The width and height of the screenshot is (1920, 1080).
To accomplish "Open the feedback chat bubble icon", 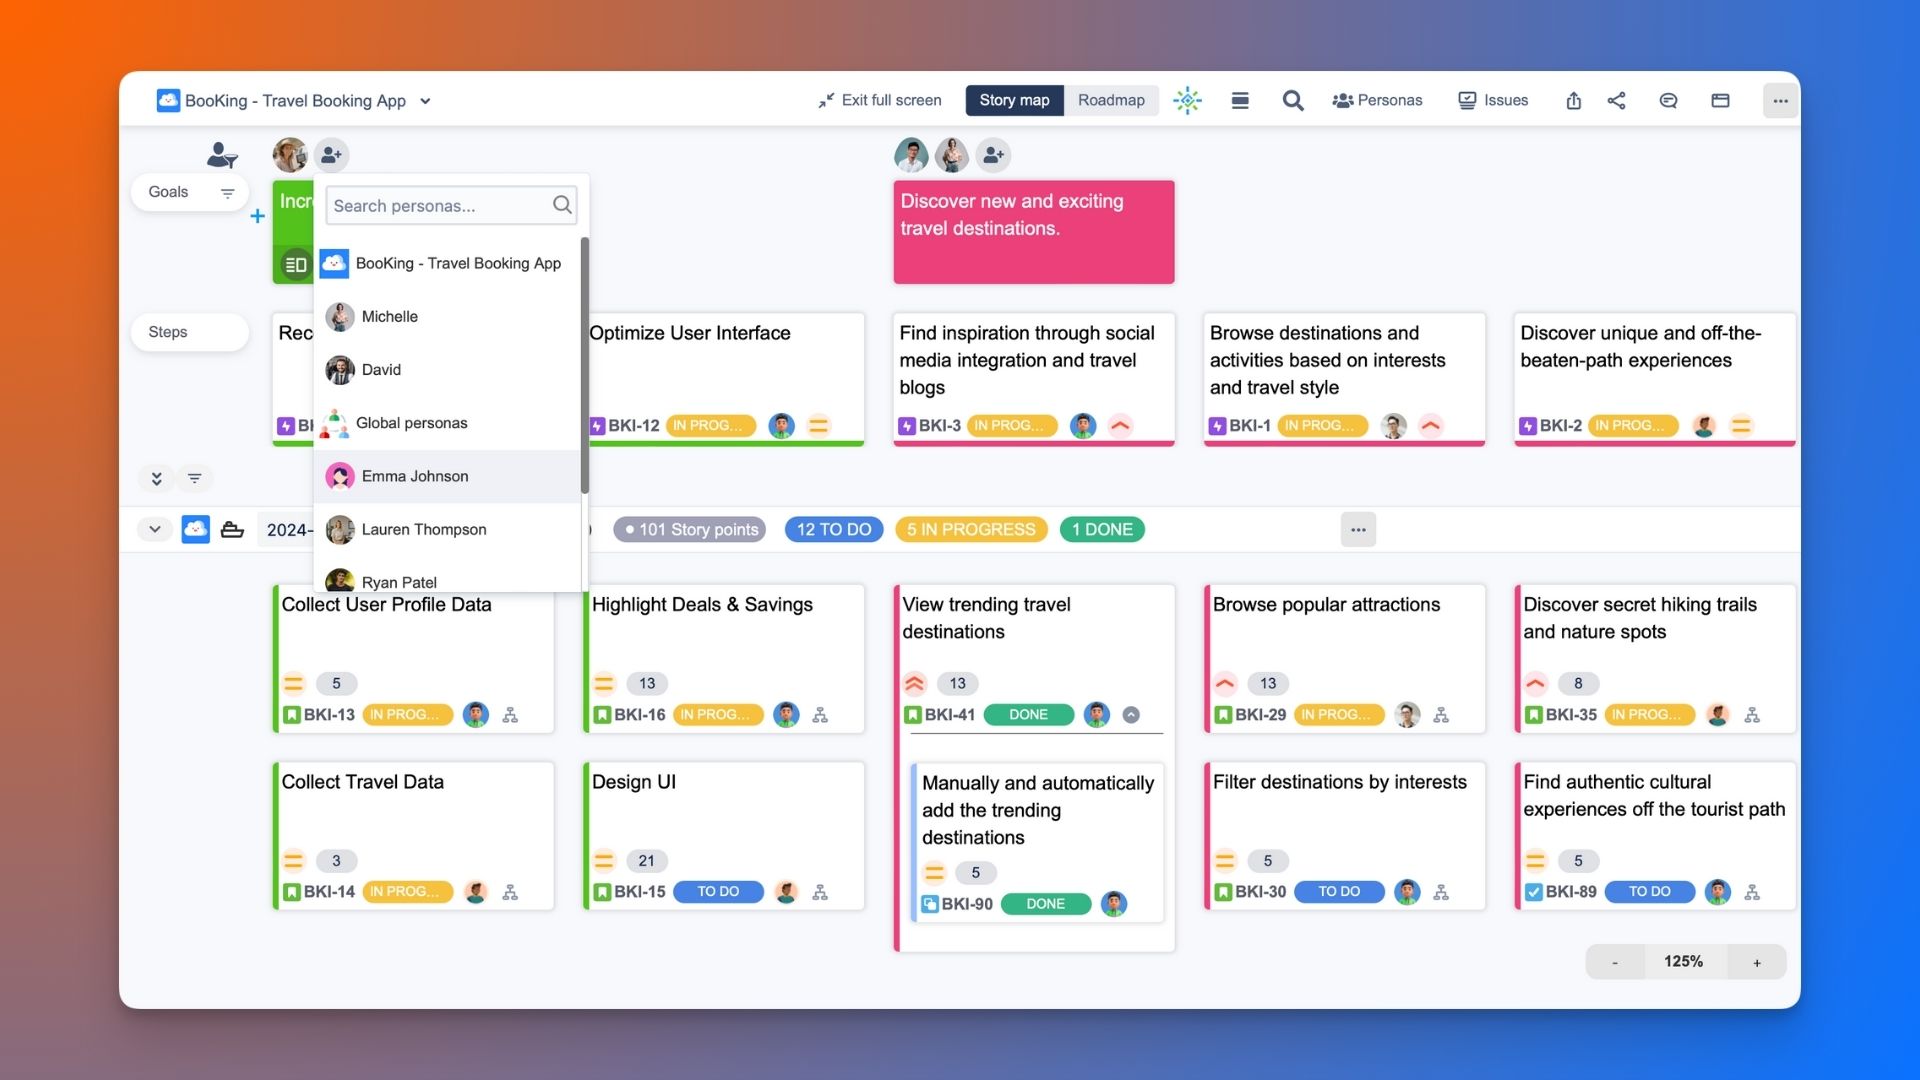I will [x=1668, y=100].
